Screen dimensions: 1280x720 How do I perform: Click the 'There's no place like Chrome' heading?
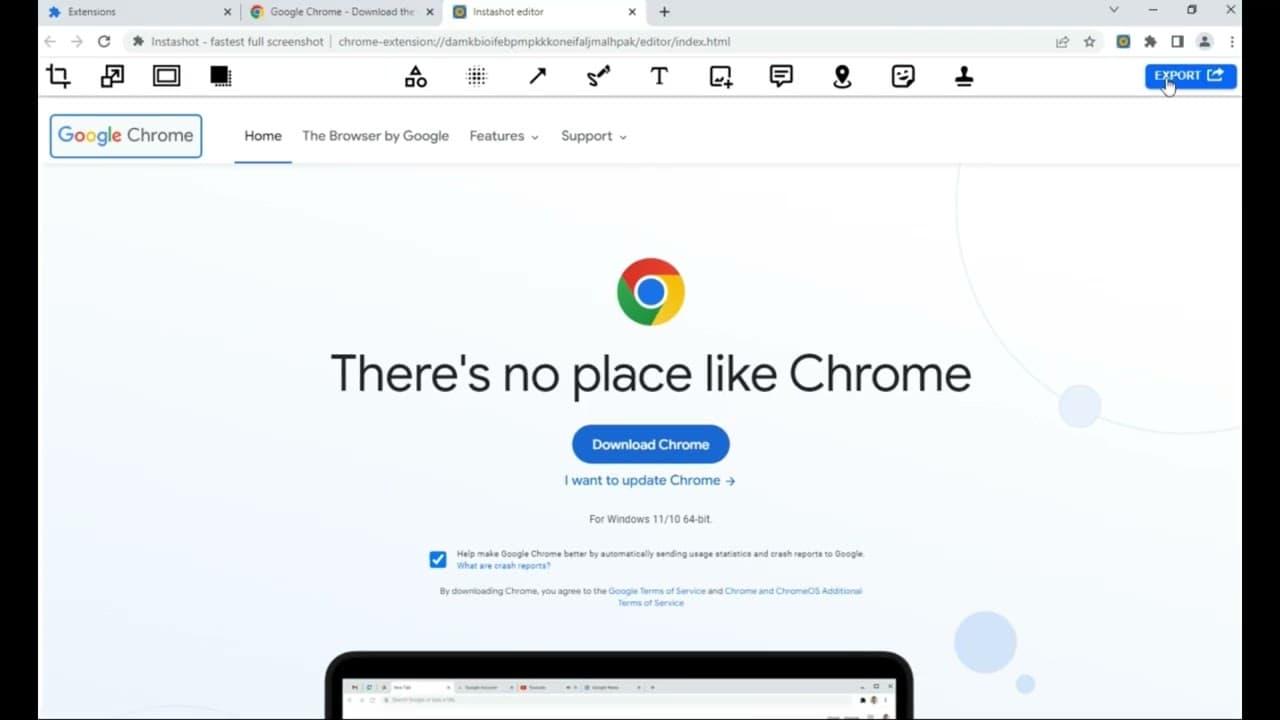point(651,374)
